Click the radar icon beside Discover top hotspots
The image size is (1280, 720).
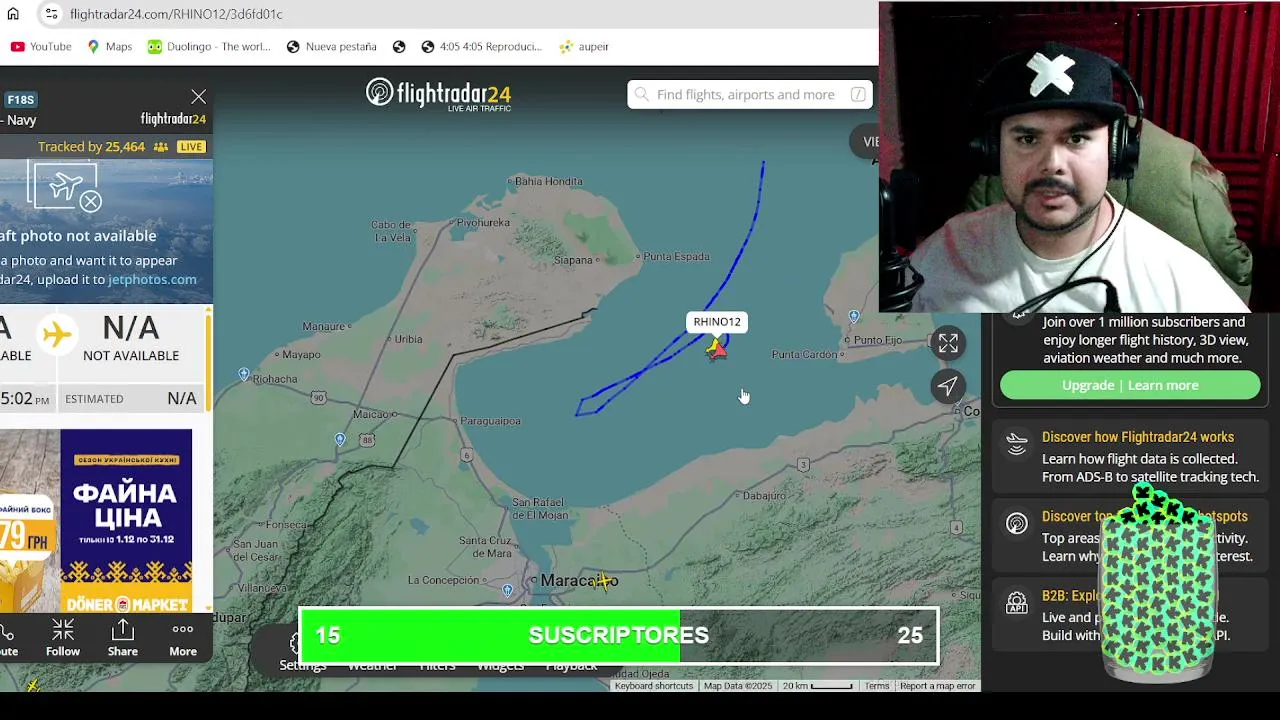click(1017, 523)
